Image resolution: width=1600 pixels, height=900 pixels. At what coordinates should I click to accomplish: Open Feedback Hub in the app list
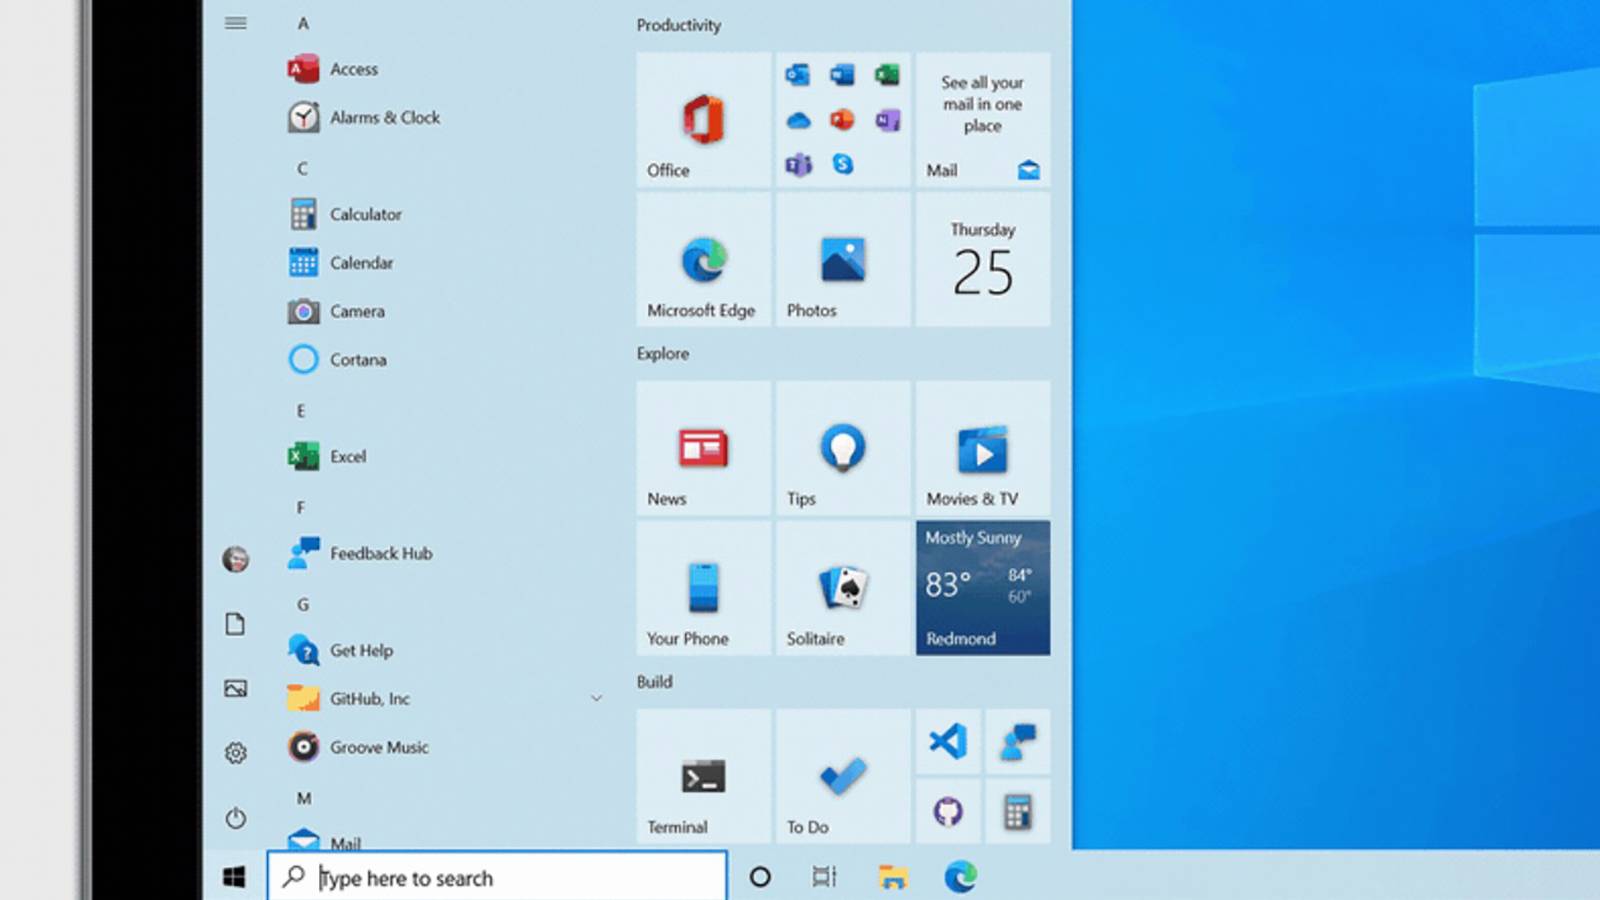tap(360, 553)
